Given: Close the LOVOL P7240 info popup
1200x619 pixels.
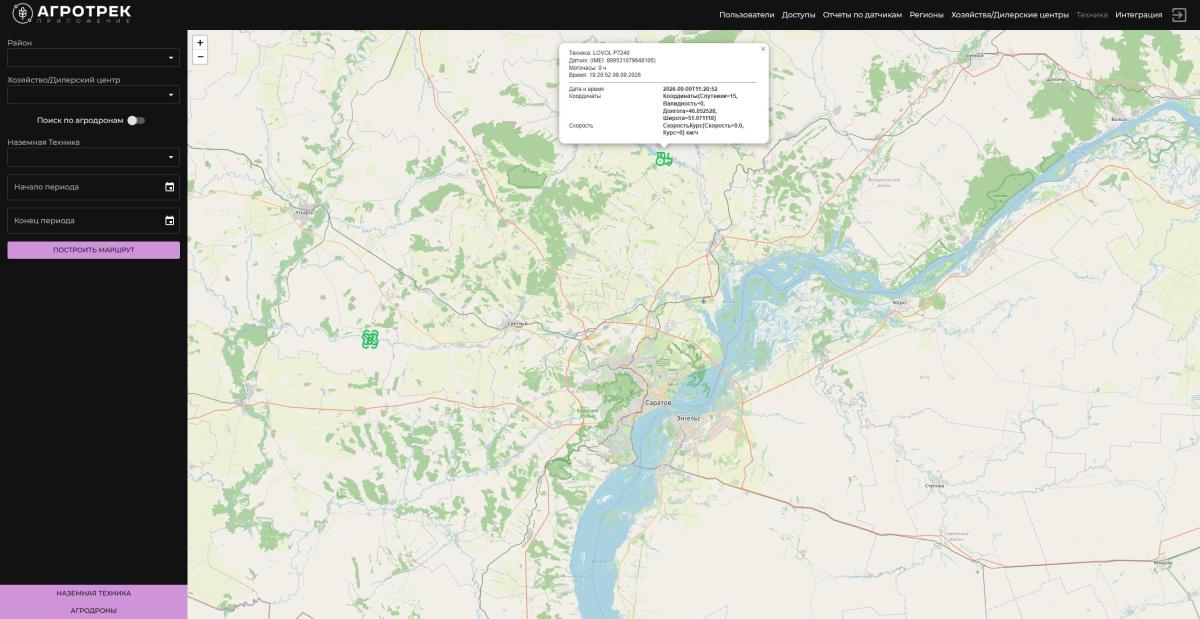Looking at the screenshot, I should [762, 49].
